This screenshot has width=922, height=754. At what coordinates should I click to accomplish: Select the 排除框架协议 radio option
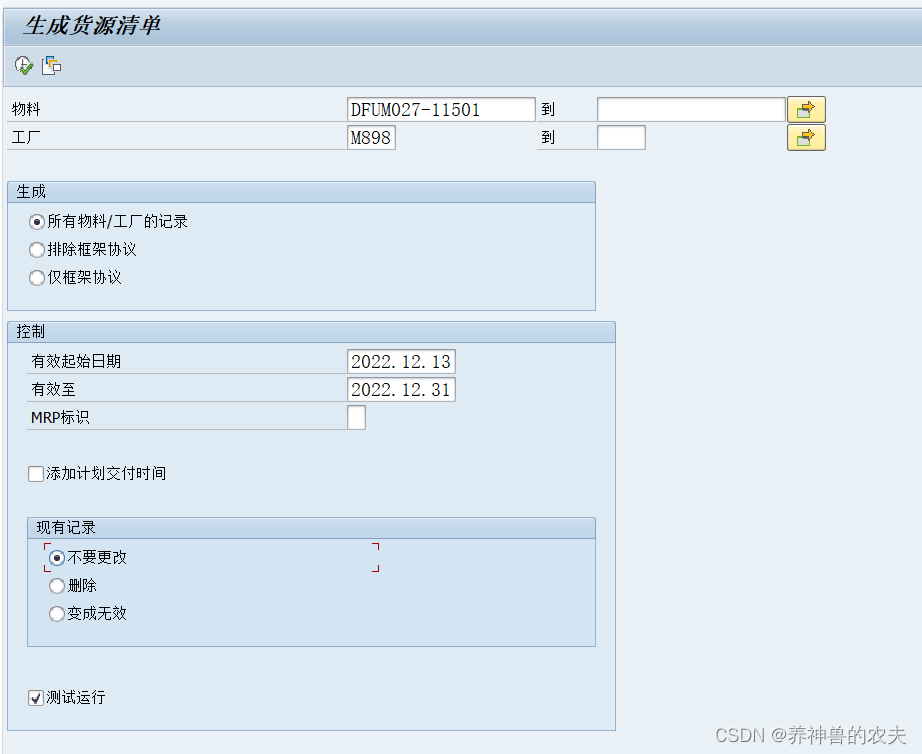37,249
